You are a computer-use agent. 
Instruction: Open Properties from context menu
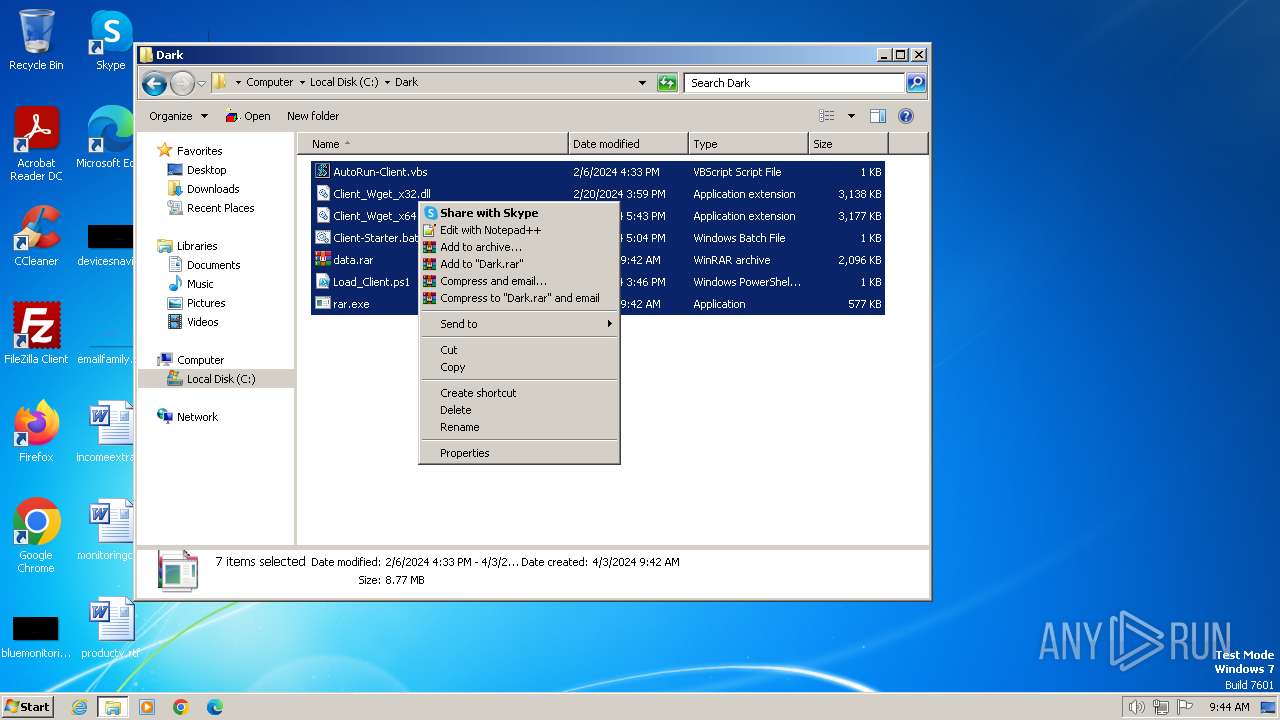(519, 453)
